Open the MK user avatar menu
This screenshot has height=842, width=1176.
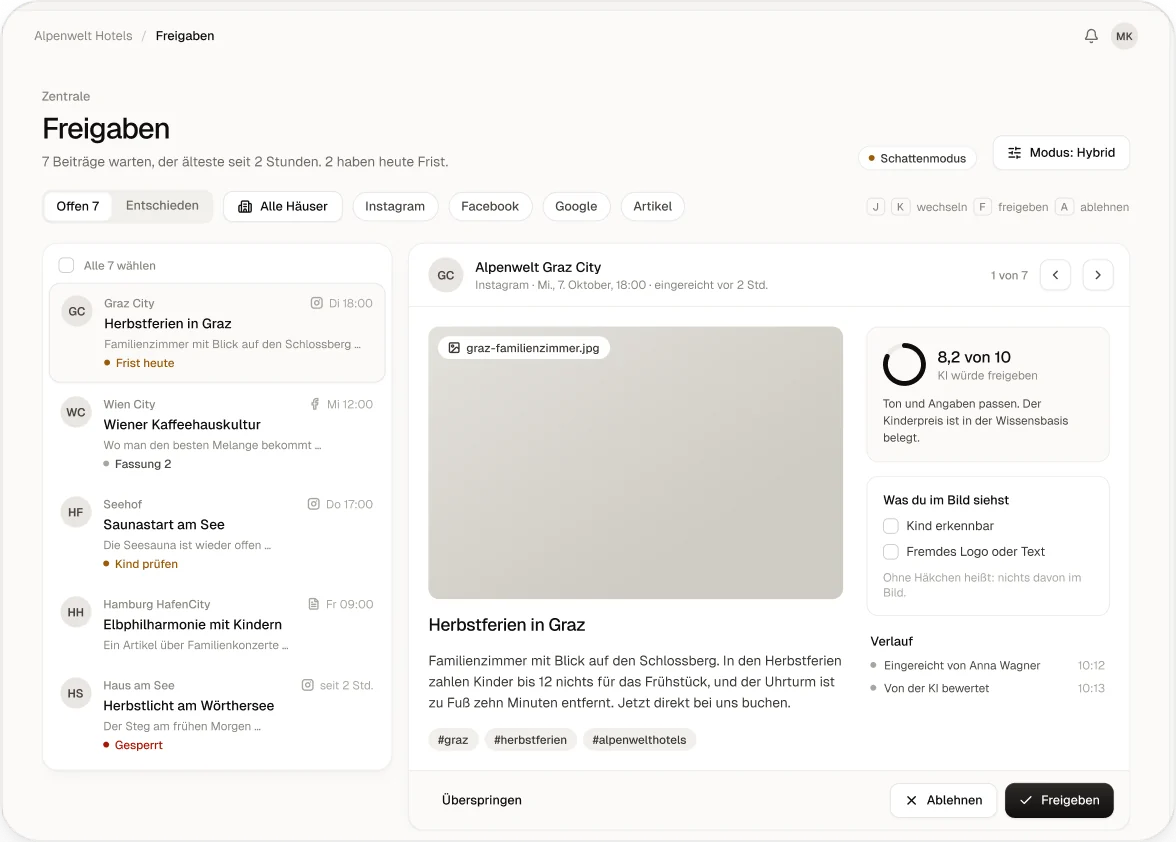pyautogui.click(x=1124, y=36)
